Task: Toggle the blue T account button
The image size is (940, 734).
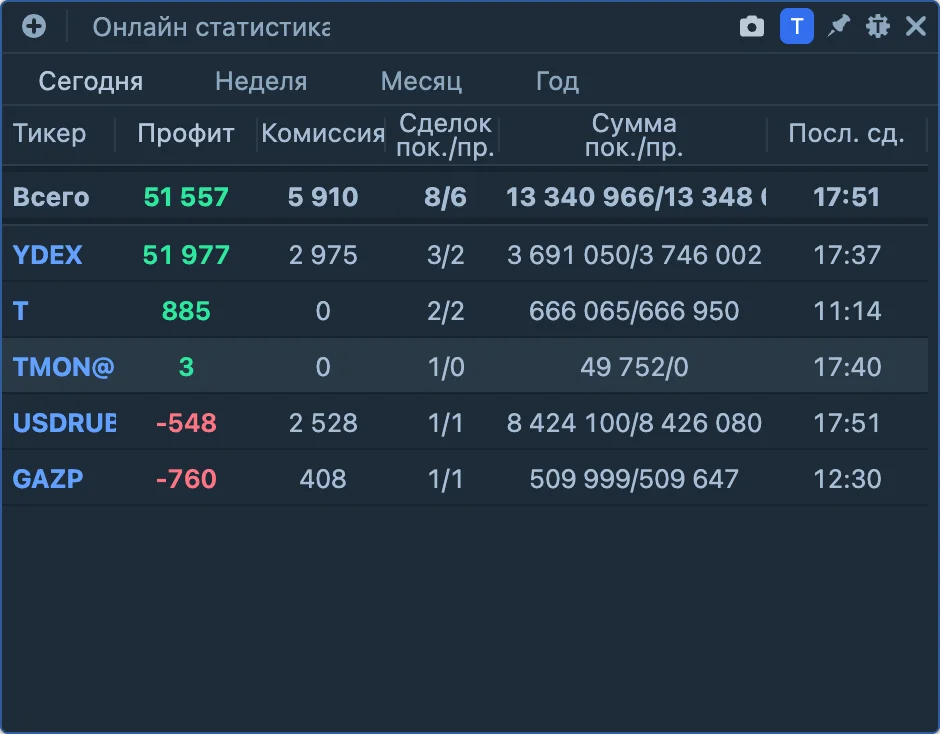Action: pyautogui.click(x=797, y=27)
